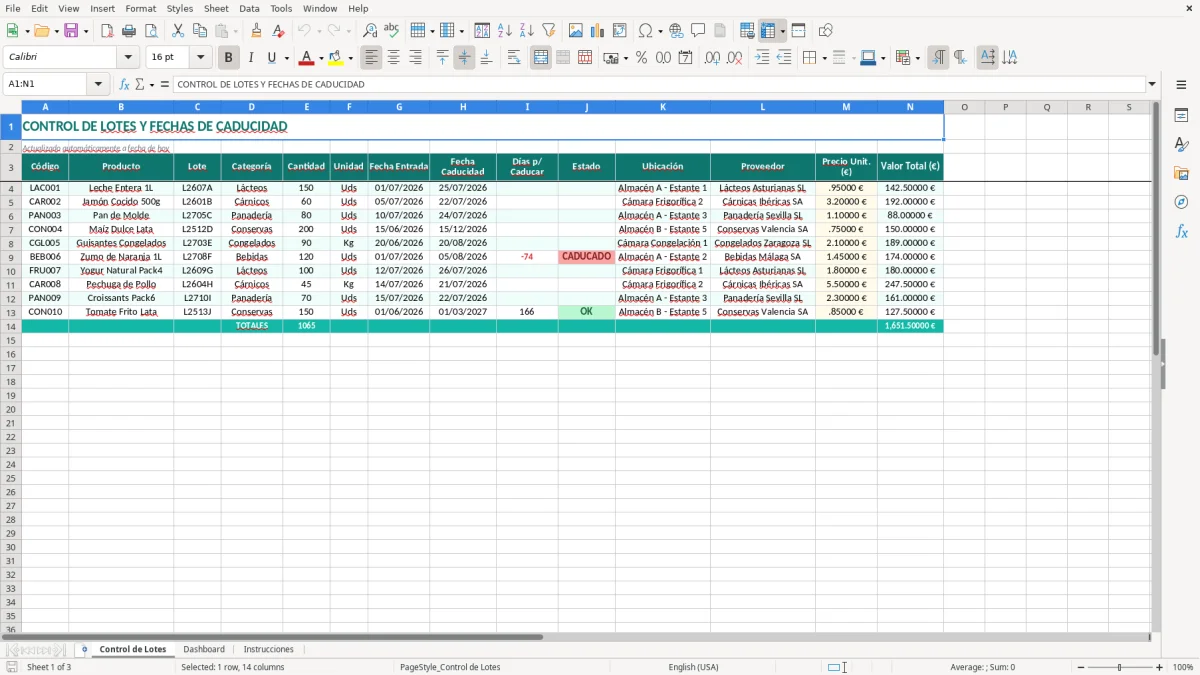Toggle Wrap Text
This screenshot has height=675, width=1200.
pos(514,58)
